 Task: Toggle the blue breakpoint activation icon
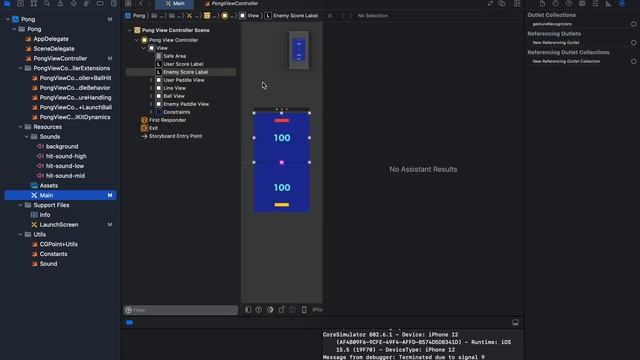tap(129, 322)
